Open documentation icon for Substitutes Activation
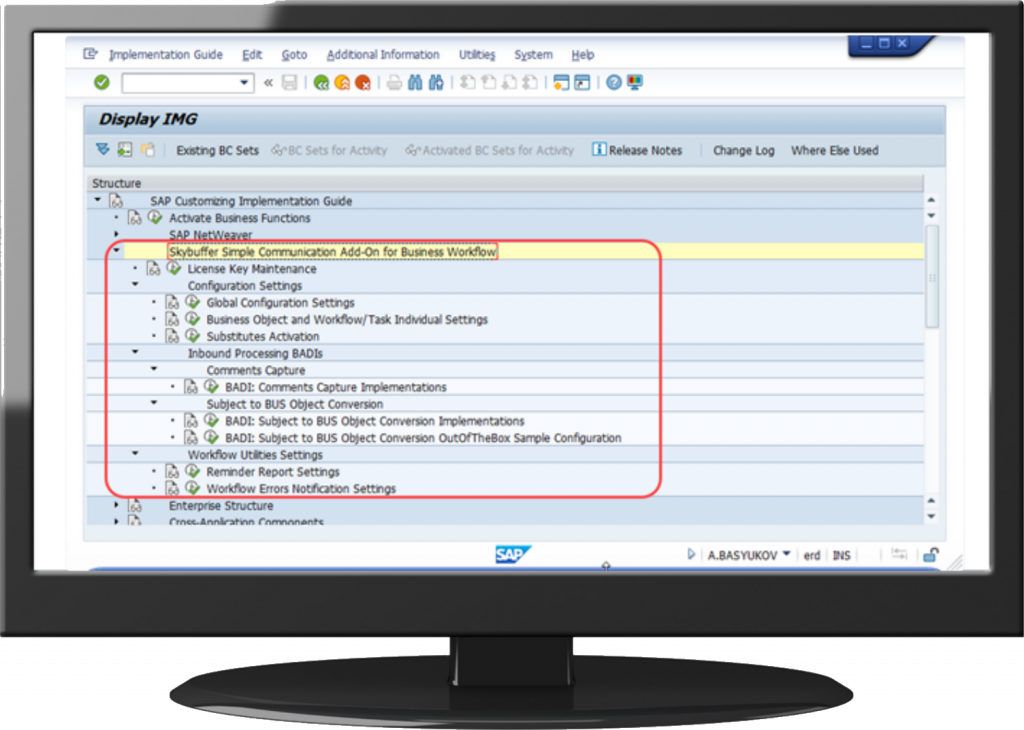Screen dimensions: 1024x730 tap(172, 336)
